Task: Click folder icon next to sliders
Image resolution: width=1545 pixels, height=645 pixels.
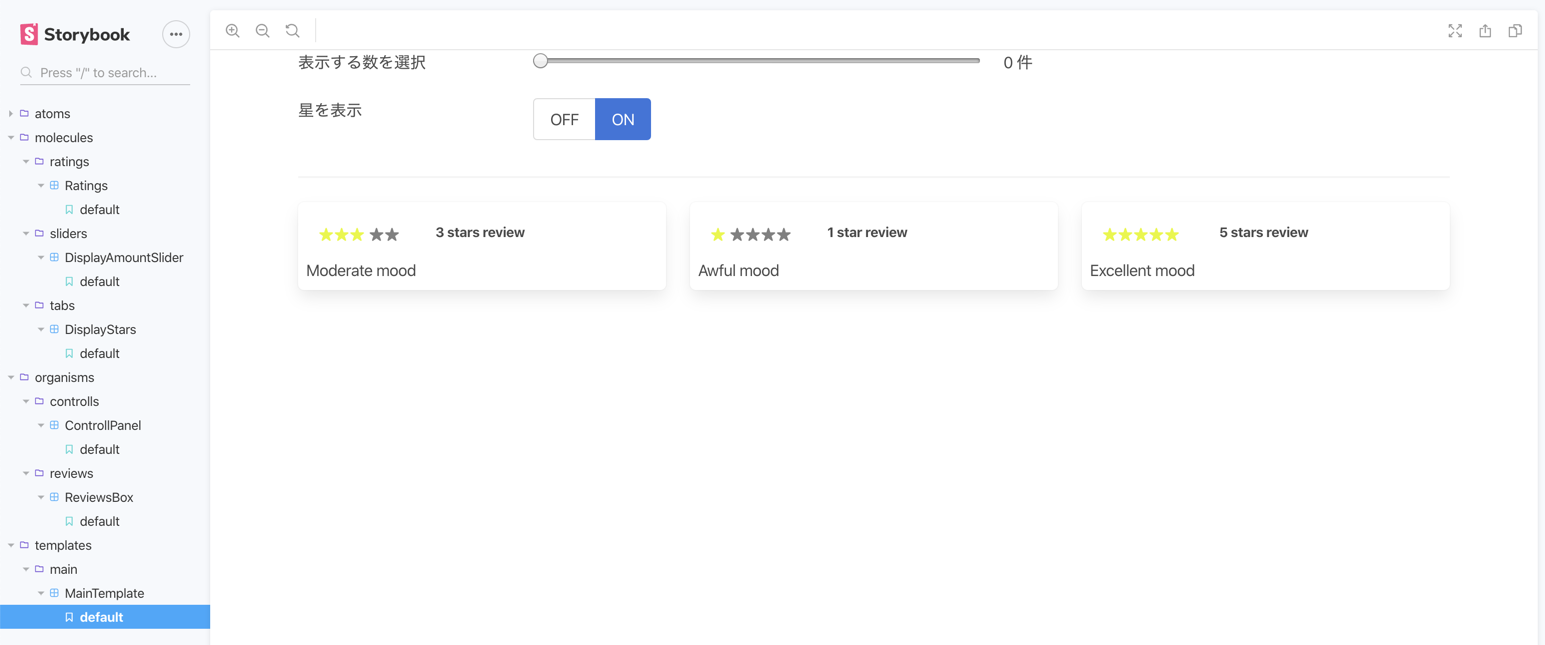Action: coord(40,234)
